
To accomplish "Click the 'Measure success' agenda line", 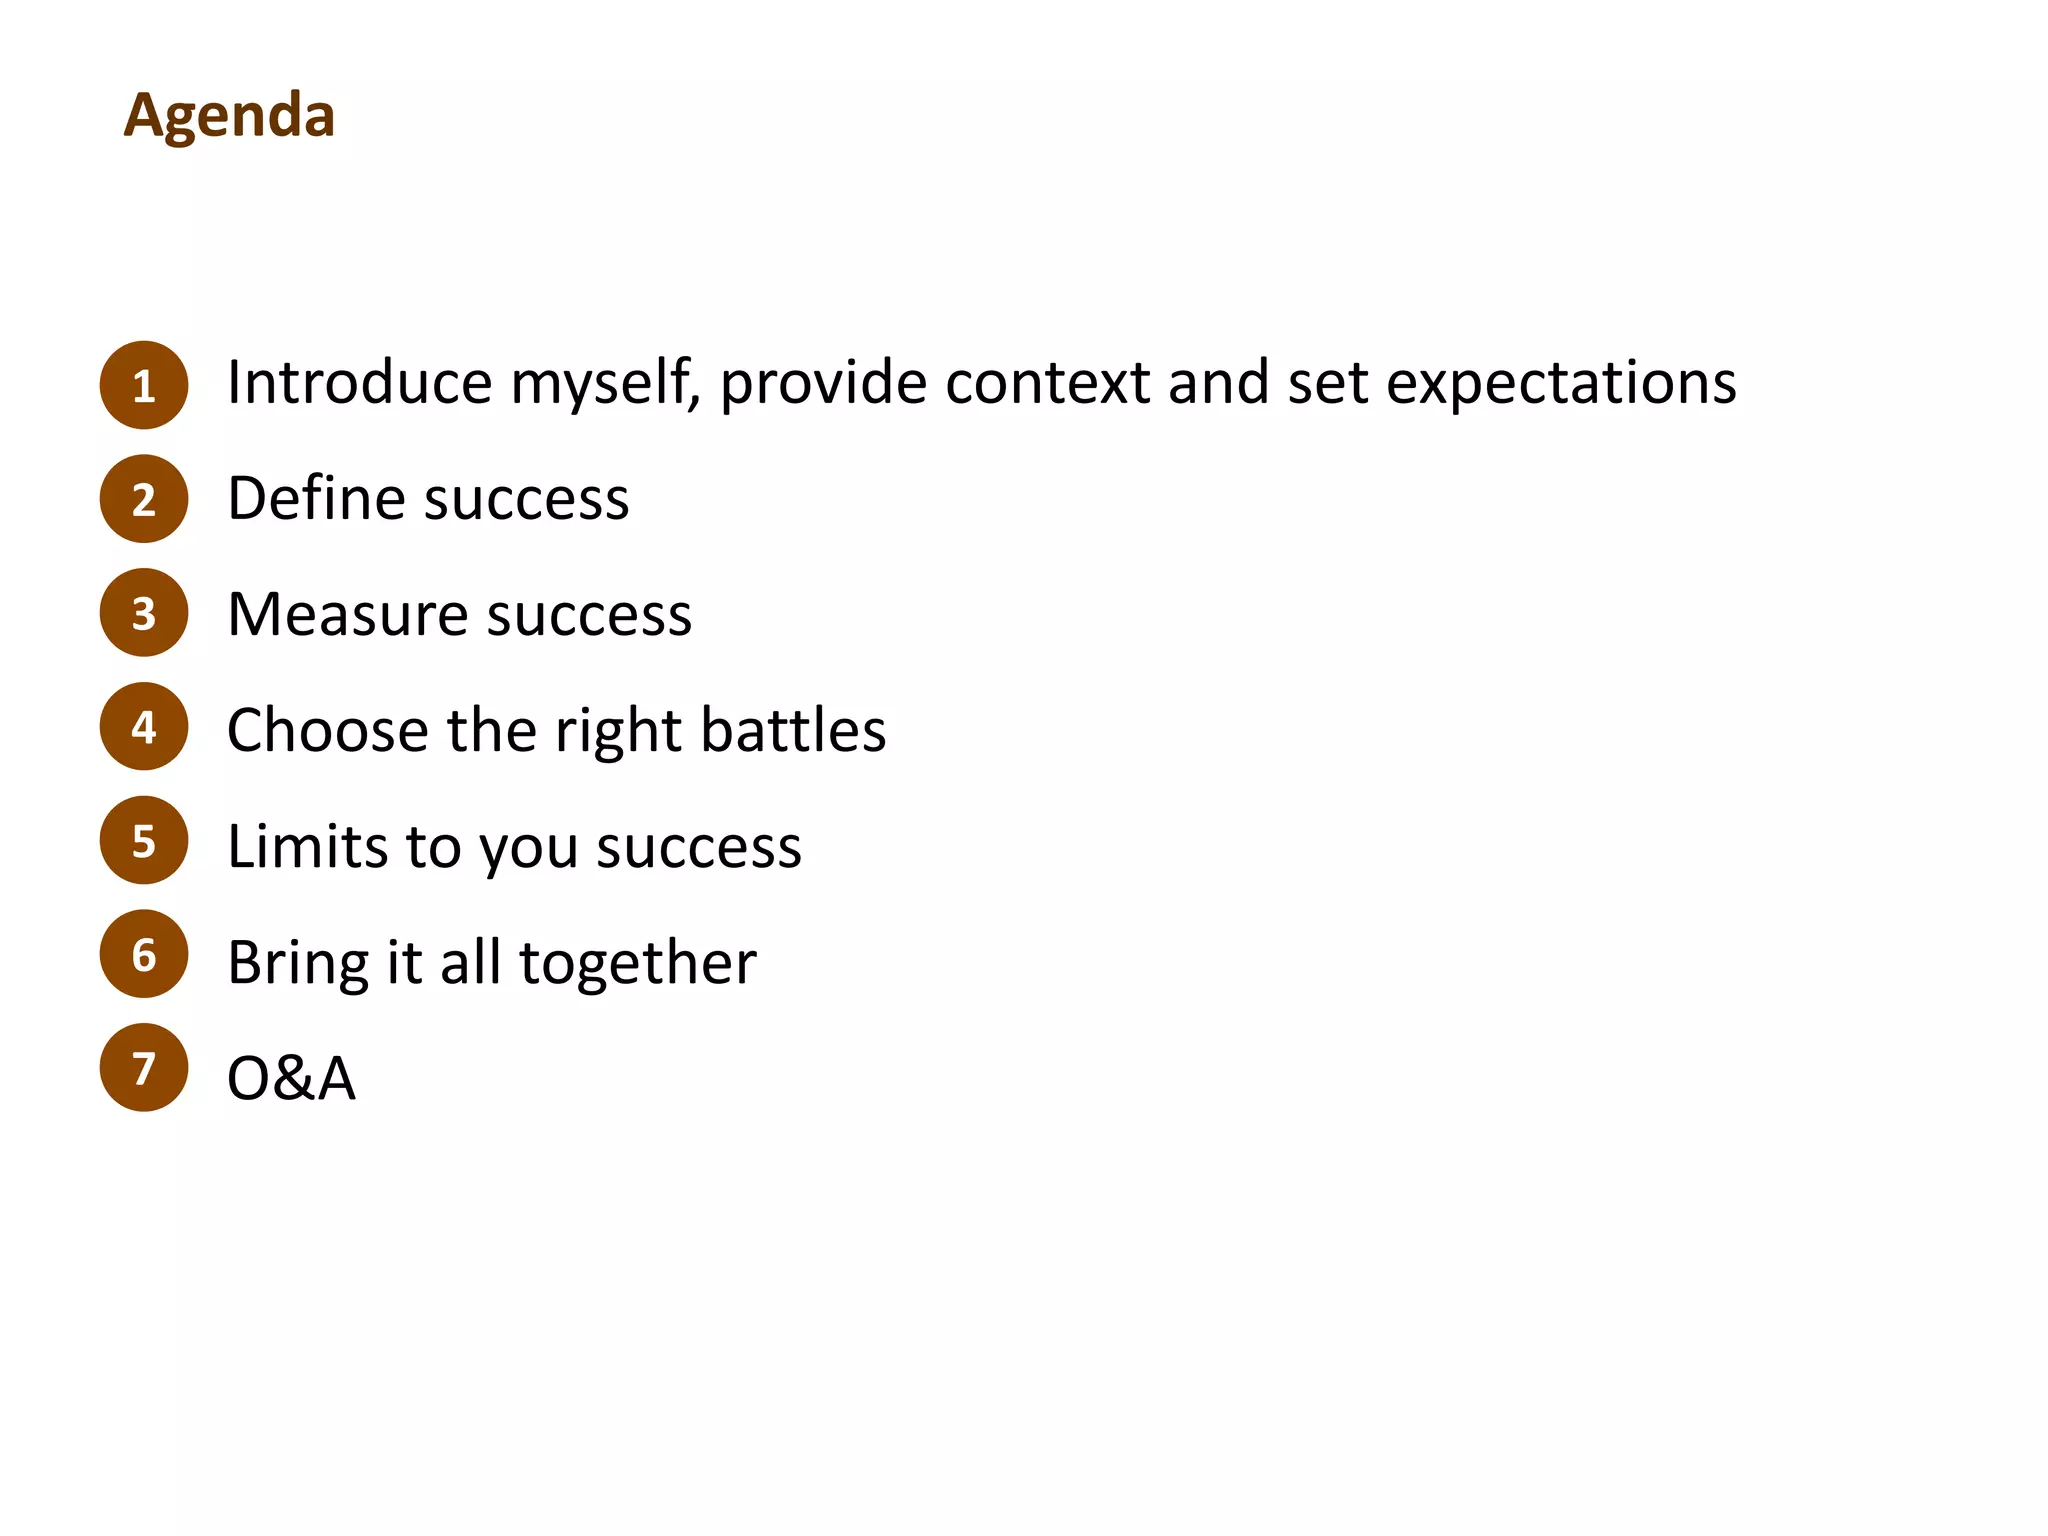I will (x=459, y=614).
